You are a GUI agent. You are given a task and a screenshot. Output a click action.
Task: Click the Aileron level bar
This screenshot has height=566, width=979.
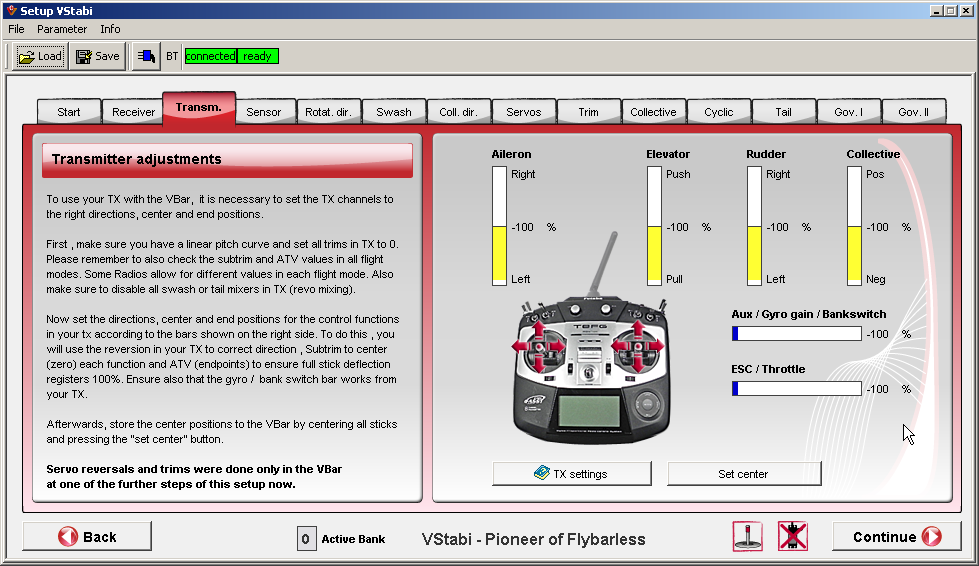click(499, 226)
